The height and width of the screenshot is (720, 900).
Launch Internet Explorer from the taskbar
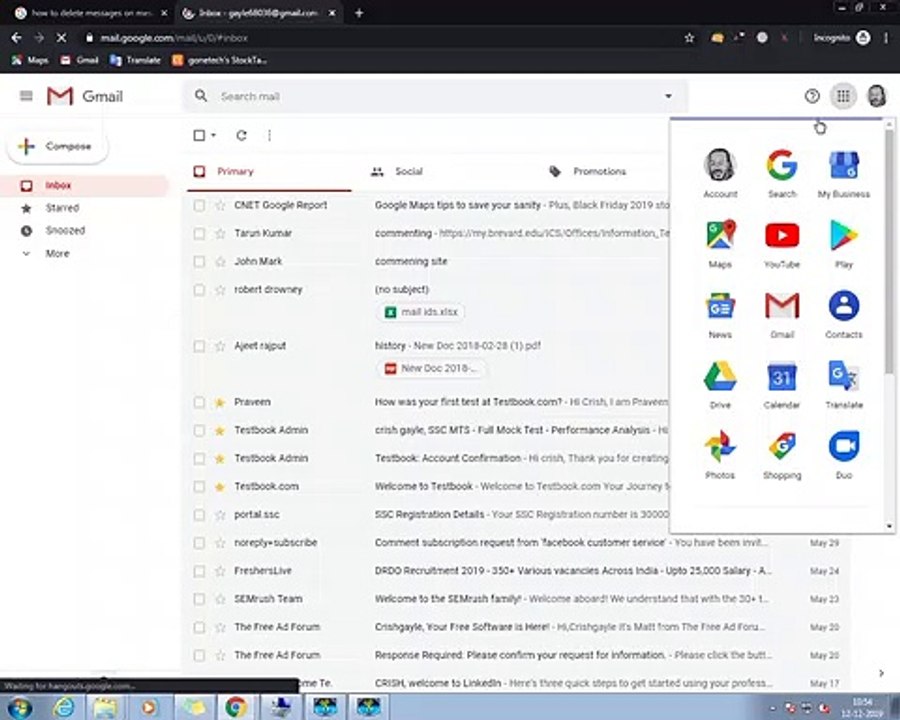pyautogui.click(x=63, y=707)
